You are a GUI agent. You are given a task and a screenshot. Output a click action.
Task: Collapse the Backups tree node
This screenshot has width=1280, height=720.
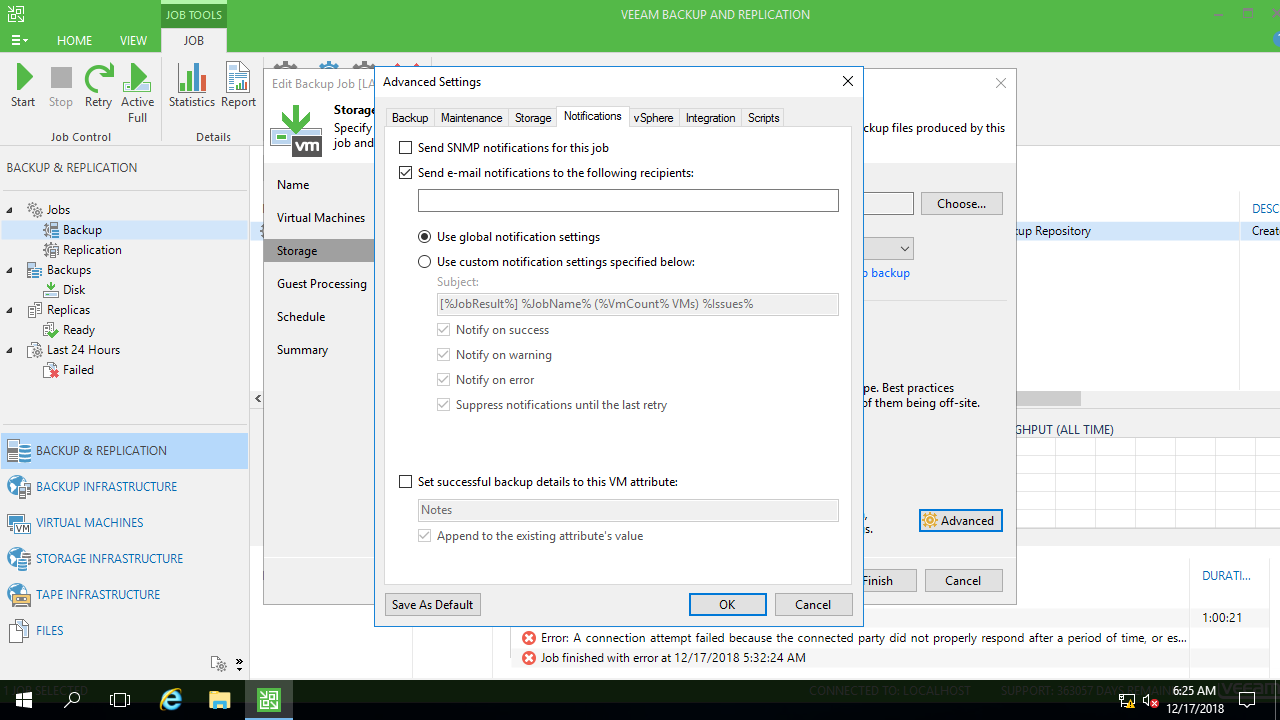[x=11, y=270]
